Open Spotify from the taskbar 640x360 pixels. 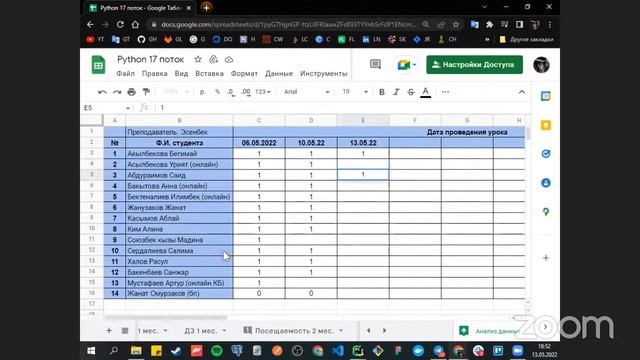tap(217, 351)
